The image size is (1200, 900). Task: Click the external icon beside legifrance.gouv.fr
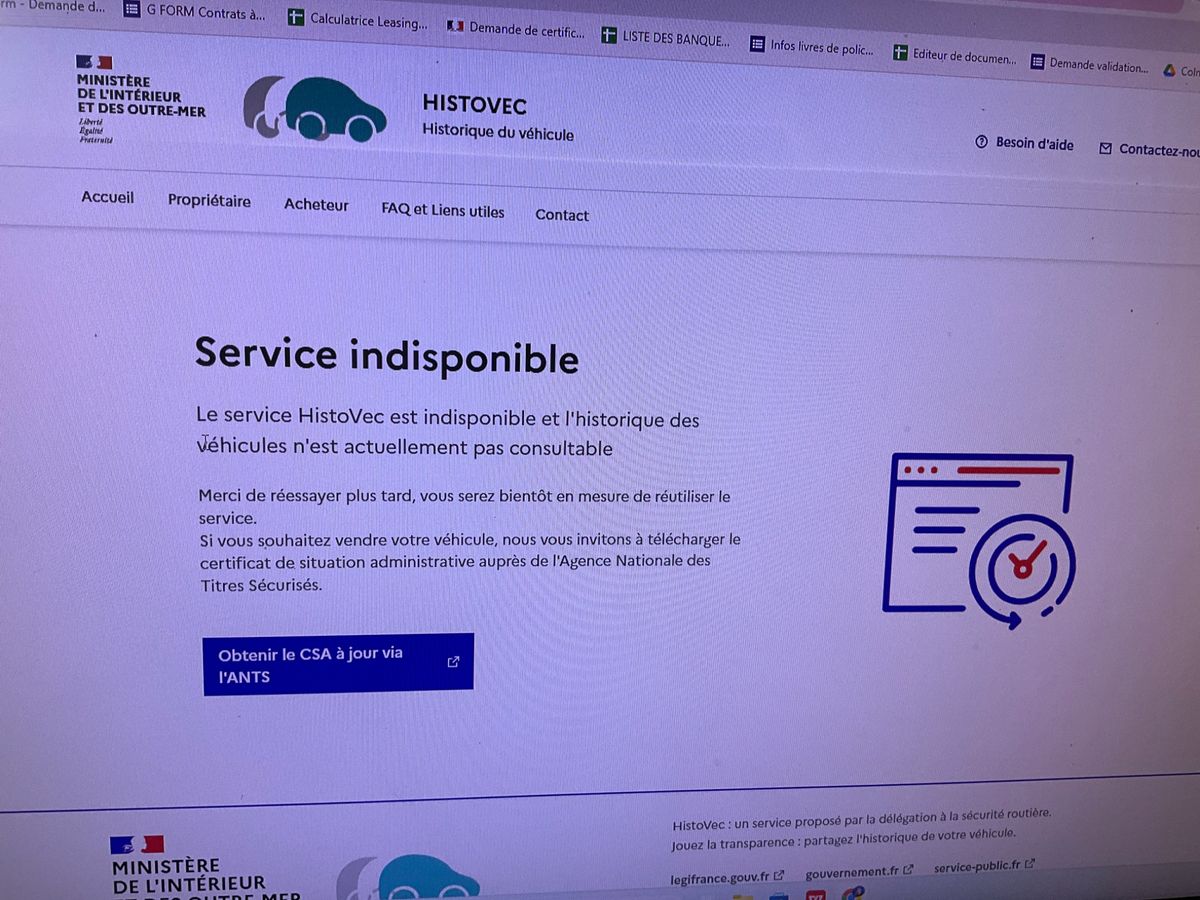[x=779, y=876]
